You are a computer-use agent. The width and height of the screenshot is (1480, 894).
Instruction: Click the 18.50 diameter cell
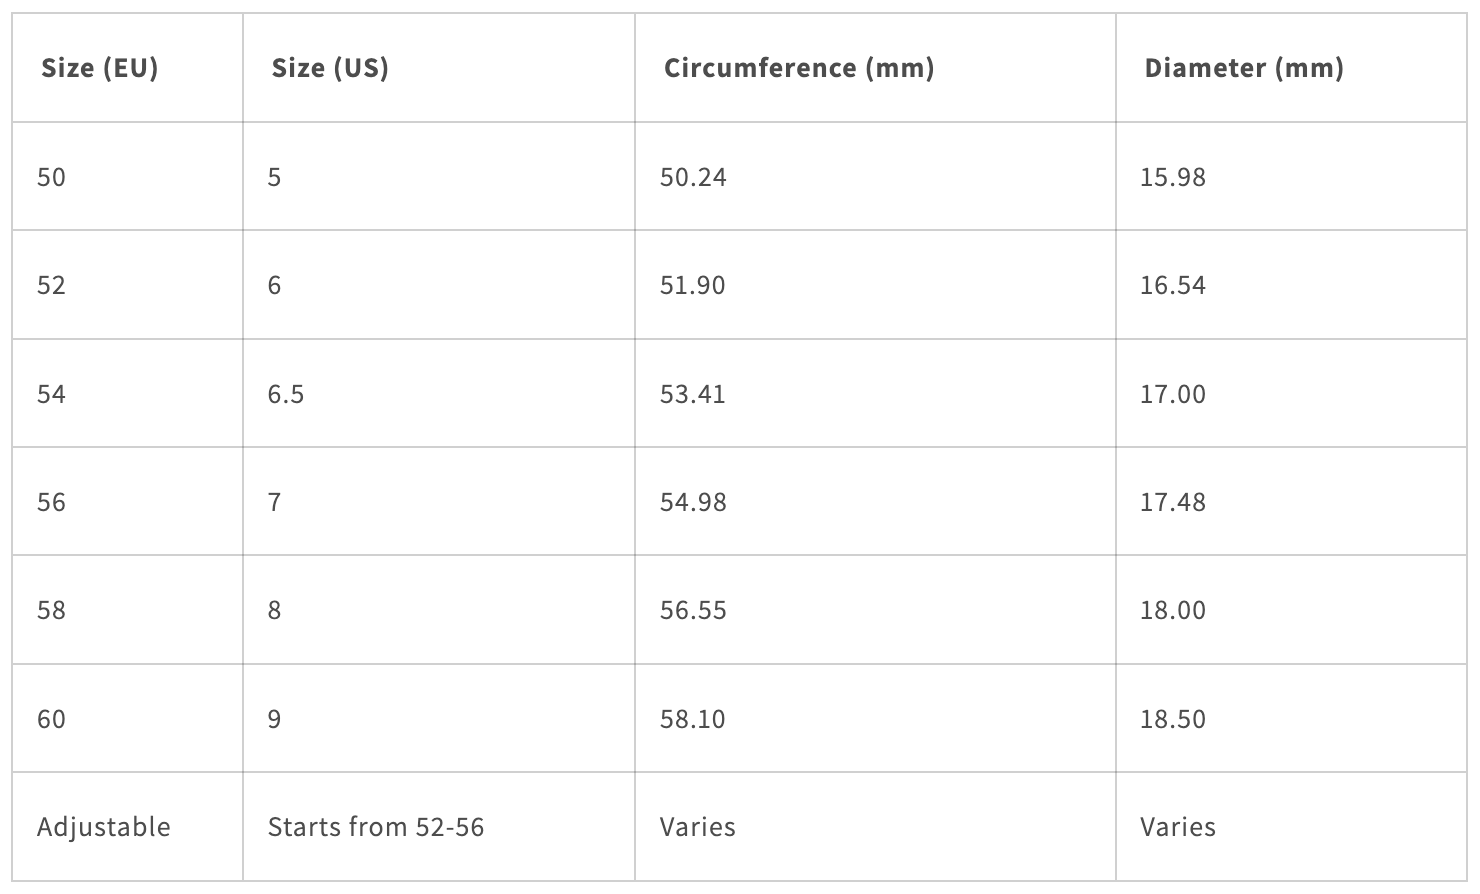1172,719
